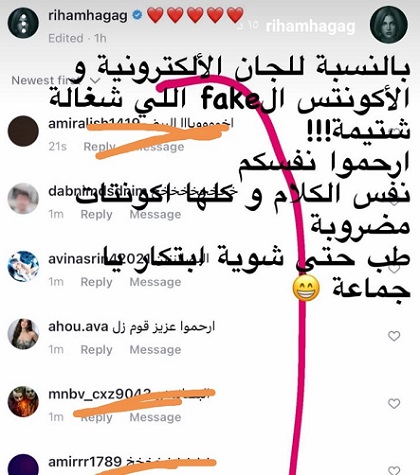Message the mnbv_cxz9042 commenter
420x475 pixels.
pyautogui.click(x=155, y=417)
